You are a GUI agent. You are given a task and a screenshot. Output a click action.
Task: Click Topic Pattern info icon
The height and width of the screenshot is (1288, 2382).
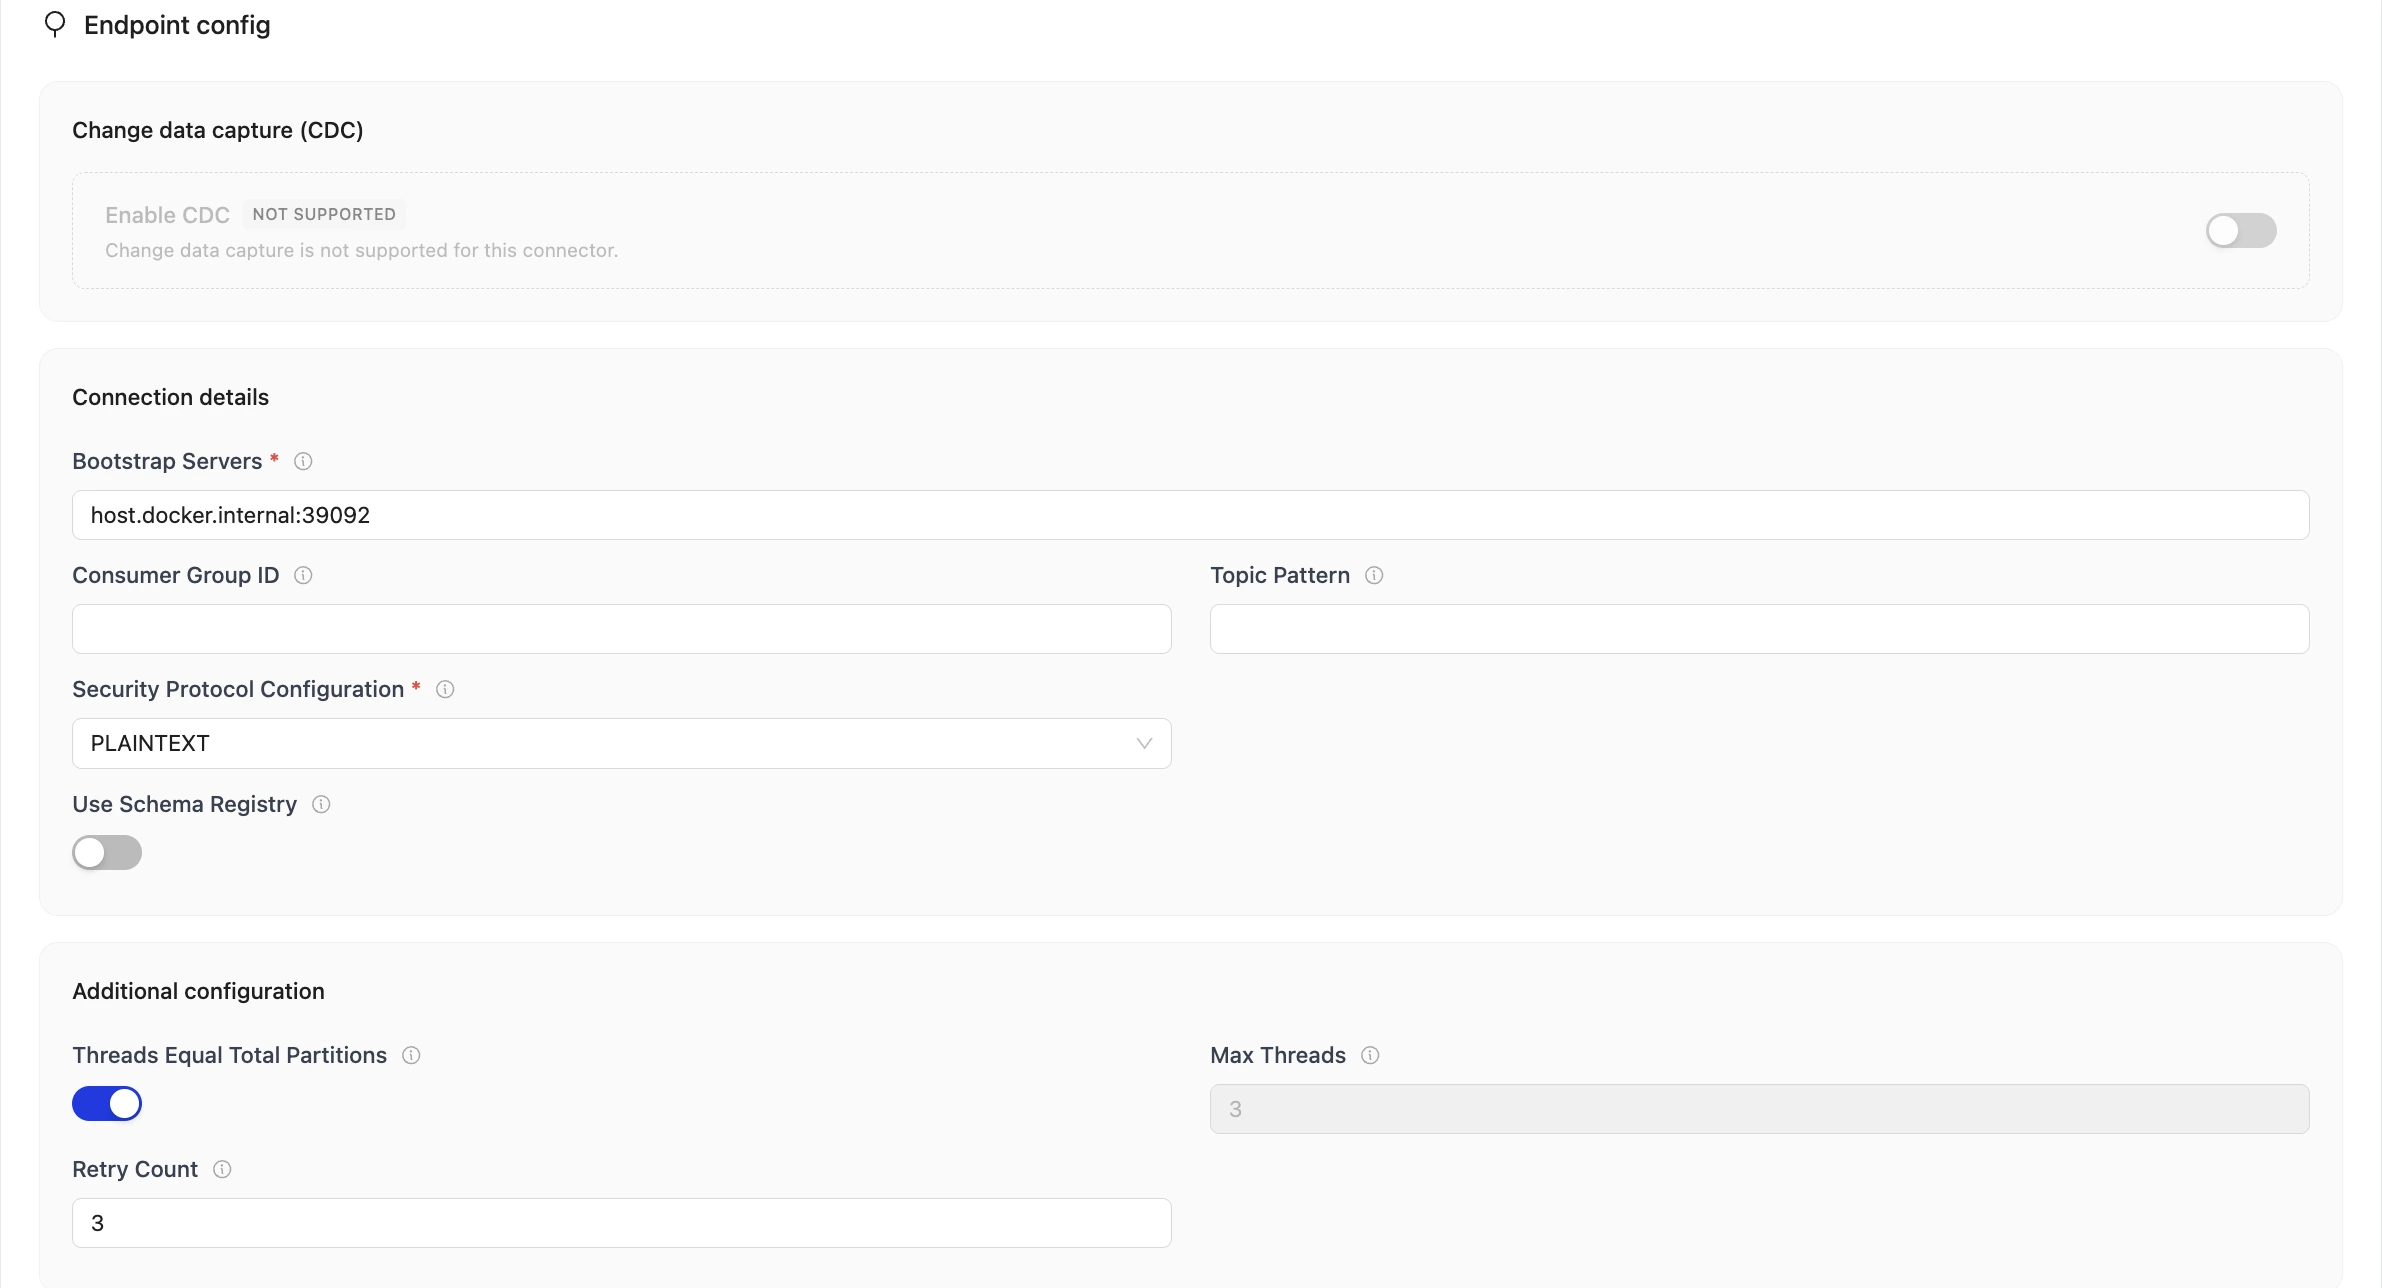(1374, 575)
